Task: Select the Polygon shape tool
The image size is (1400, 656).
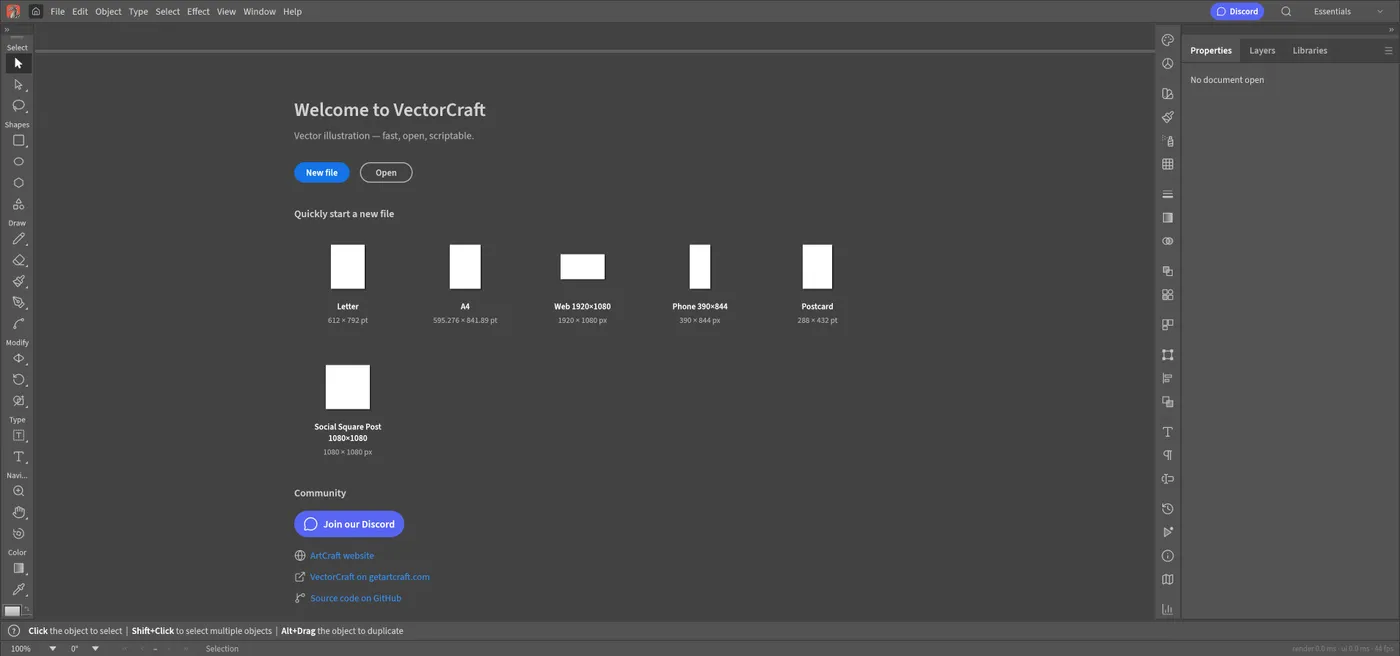Action: 18,183
